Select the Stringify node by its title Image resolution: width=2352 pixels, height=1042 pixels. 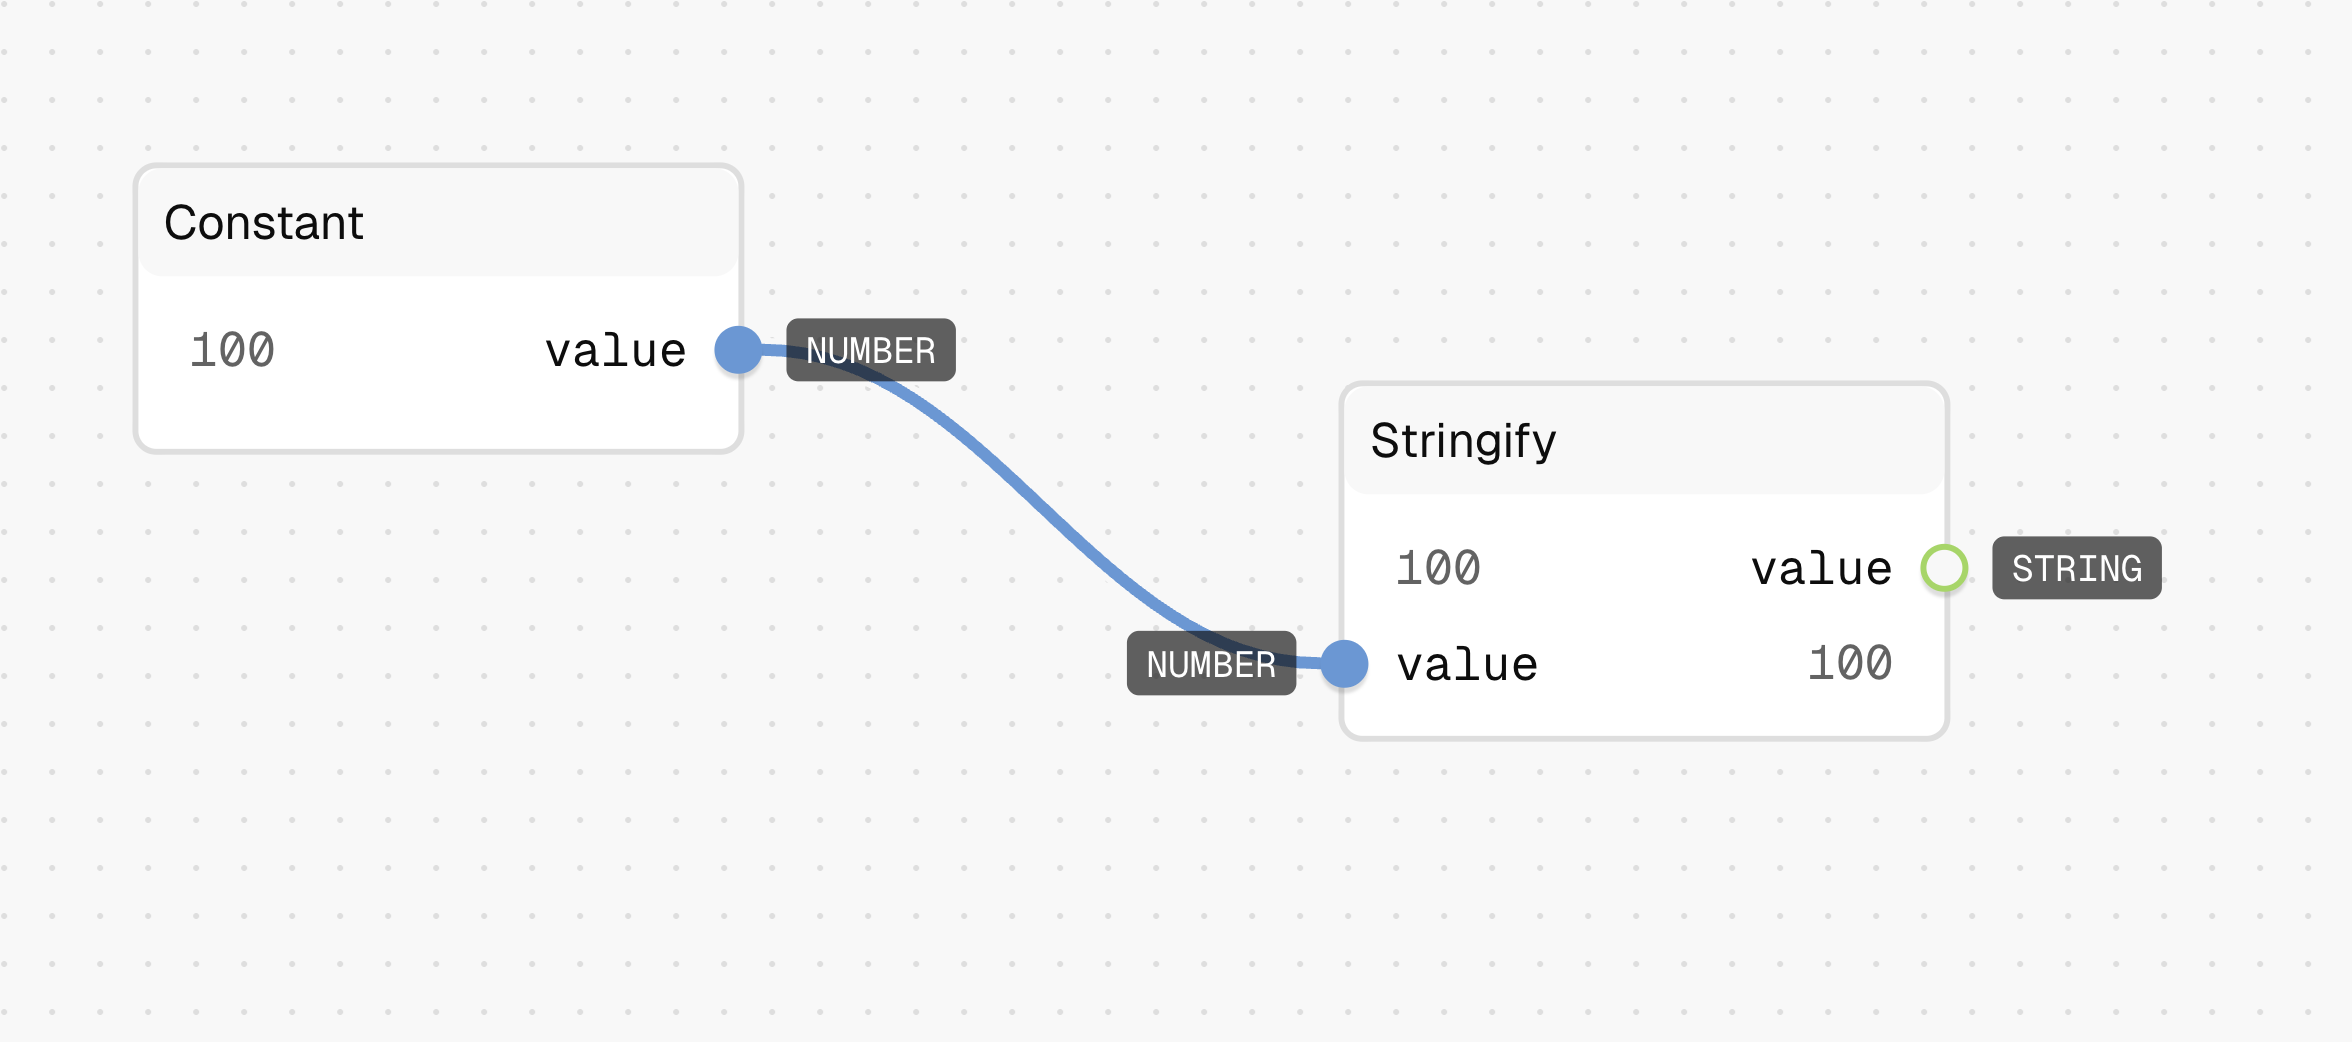click(1463, 441)
